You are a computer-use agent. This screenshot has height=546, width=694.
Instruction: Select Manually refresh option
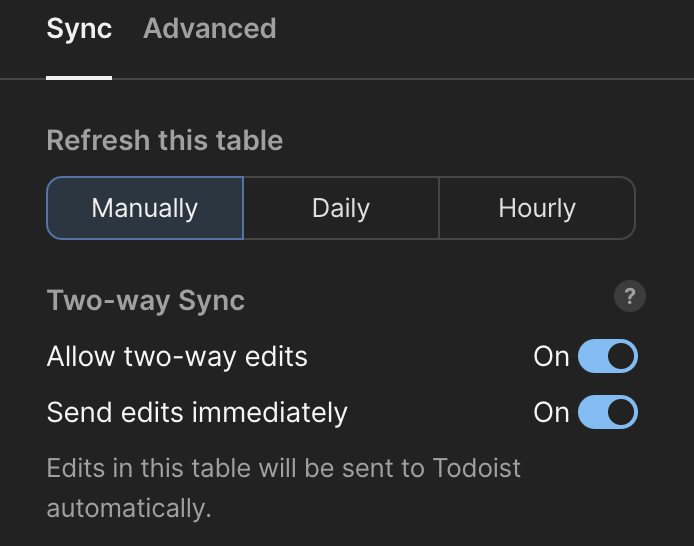145,208
